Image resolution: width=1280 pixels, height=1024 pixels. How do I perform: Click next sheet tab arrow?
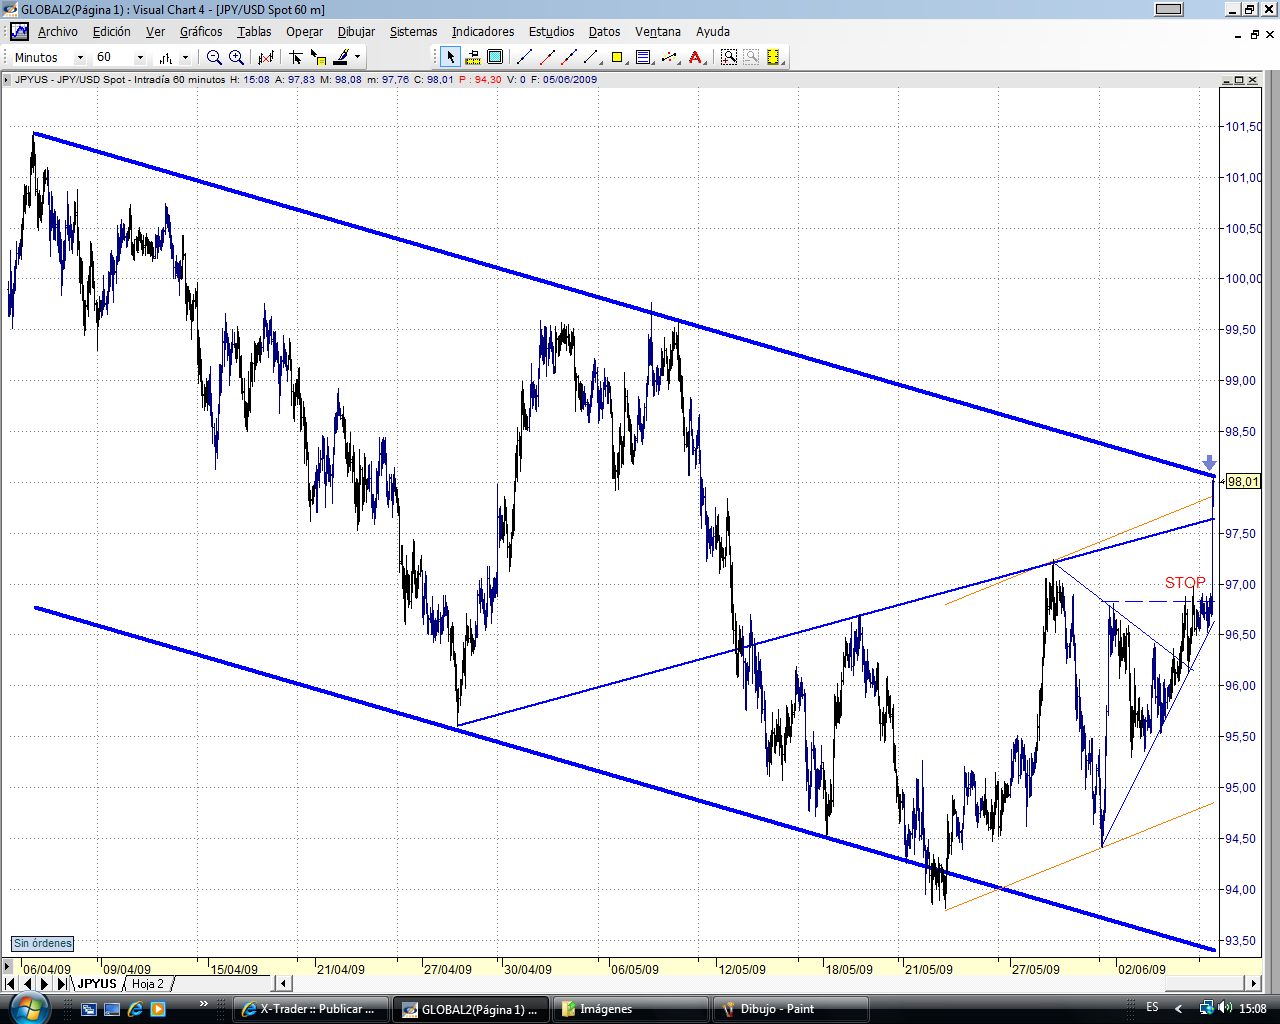(x=44, y=984)
